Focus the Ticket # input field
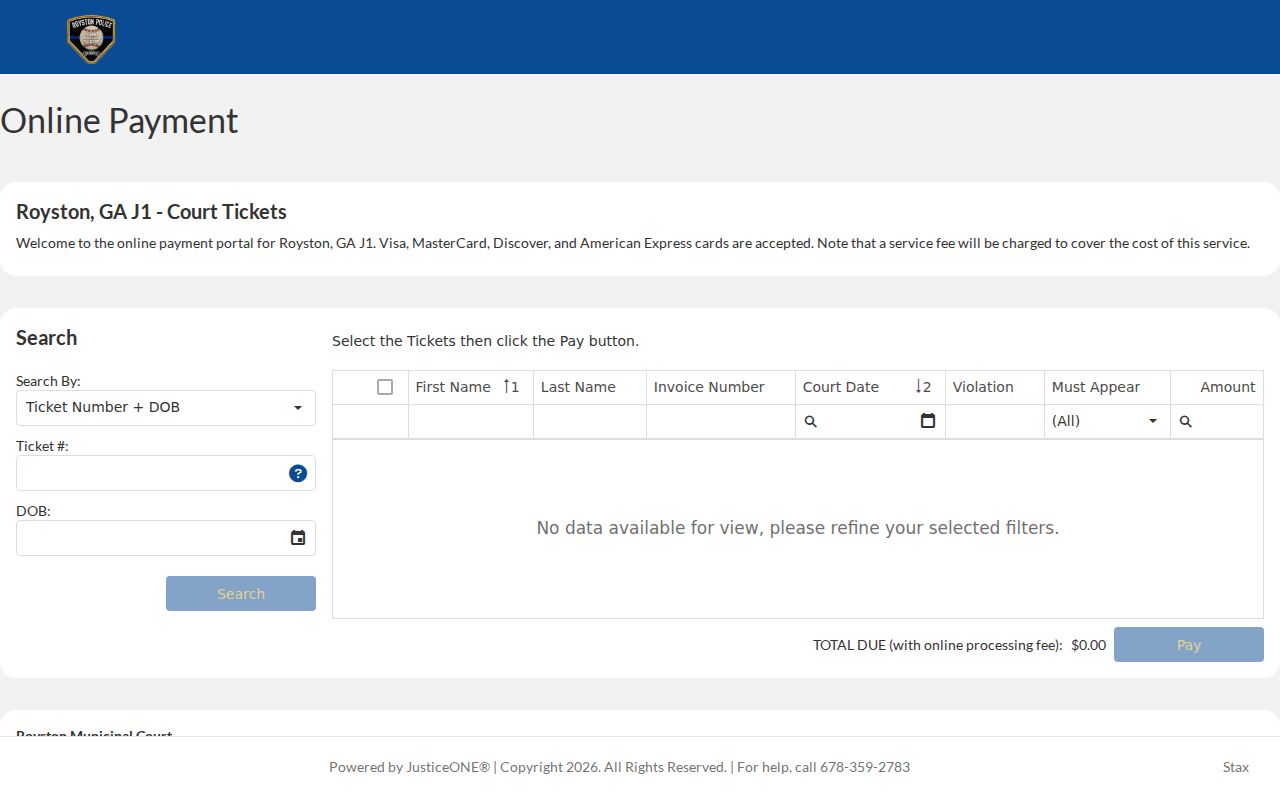The image size is (1280, 800). (x=152, y=473)
